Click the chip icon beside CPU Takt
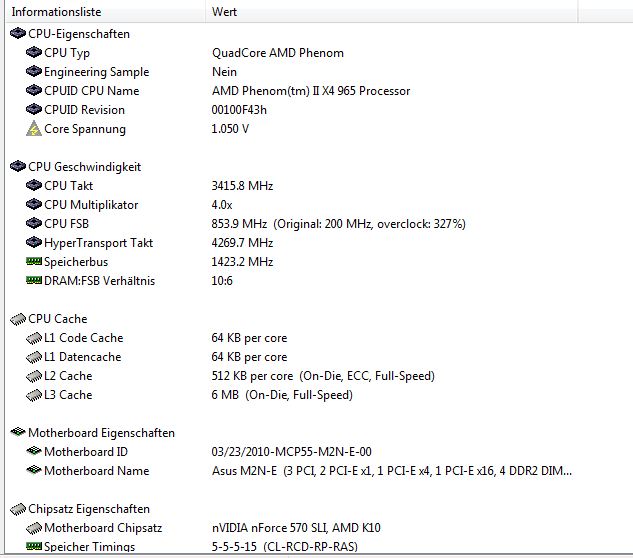This screenshot has height=558, width=633. pos(34,185)
